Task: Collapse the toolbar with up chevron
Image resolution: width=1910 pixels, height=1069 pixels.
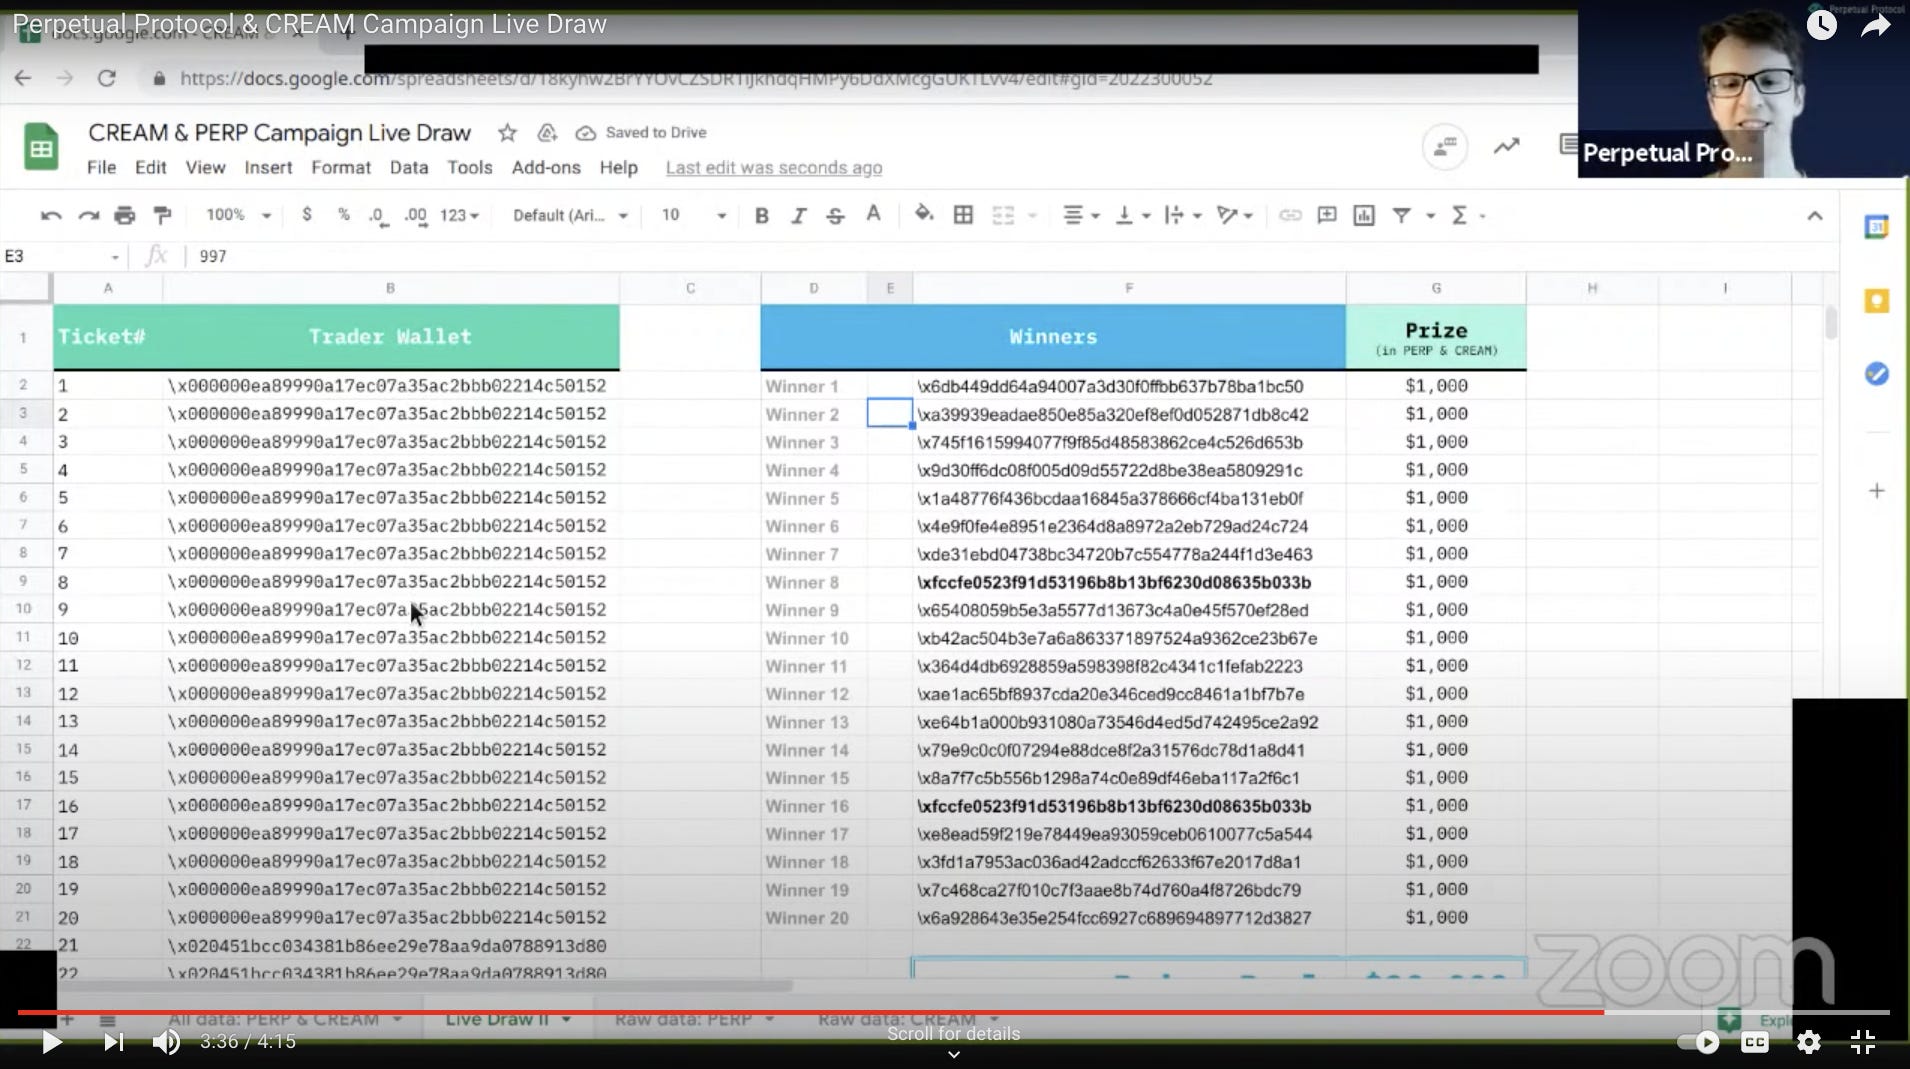Action: (x=1815, y=216)
